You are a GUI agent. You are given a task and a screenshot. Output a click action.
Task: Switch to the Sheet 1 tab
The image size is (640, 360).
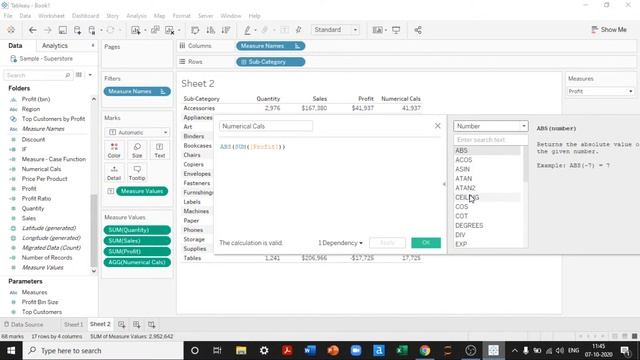73,324
